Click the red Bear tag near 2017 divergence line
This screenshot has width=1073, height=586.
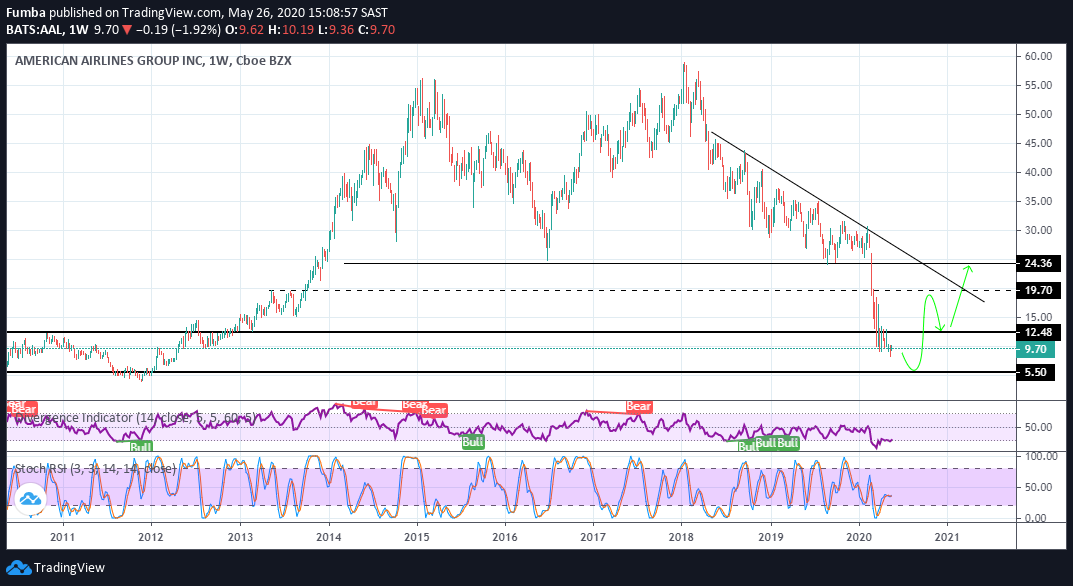638,407
